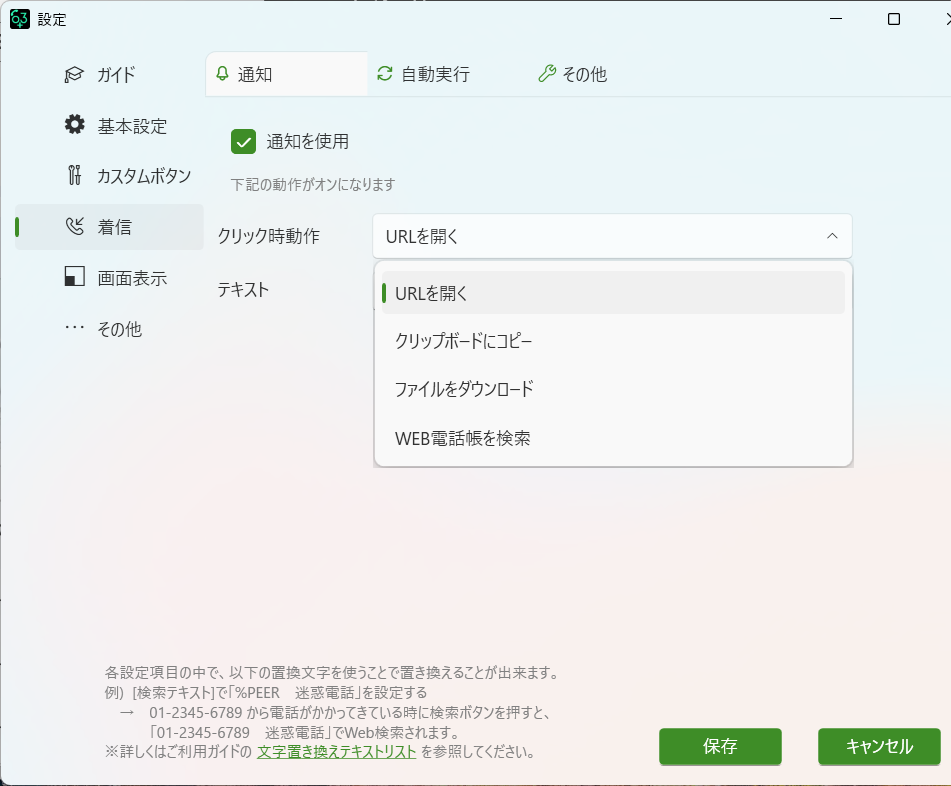This screenshot has width=951, height=786.
Task: Click the graduation cap Guide icon
Action: (74, 75)
